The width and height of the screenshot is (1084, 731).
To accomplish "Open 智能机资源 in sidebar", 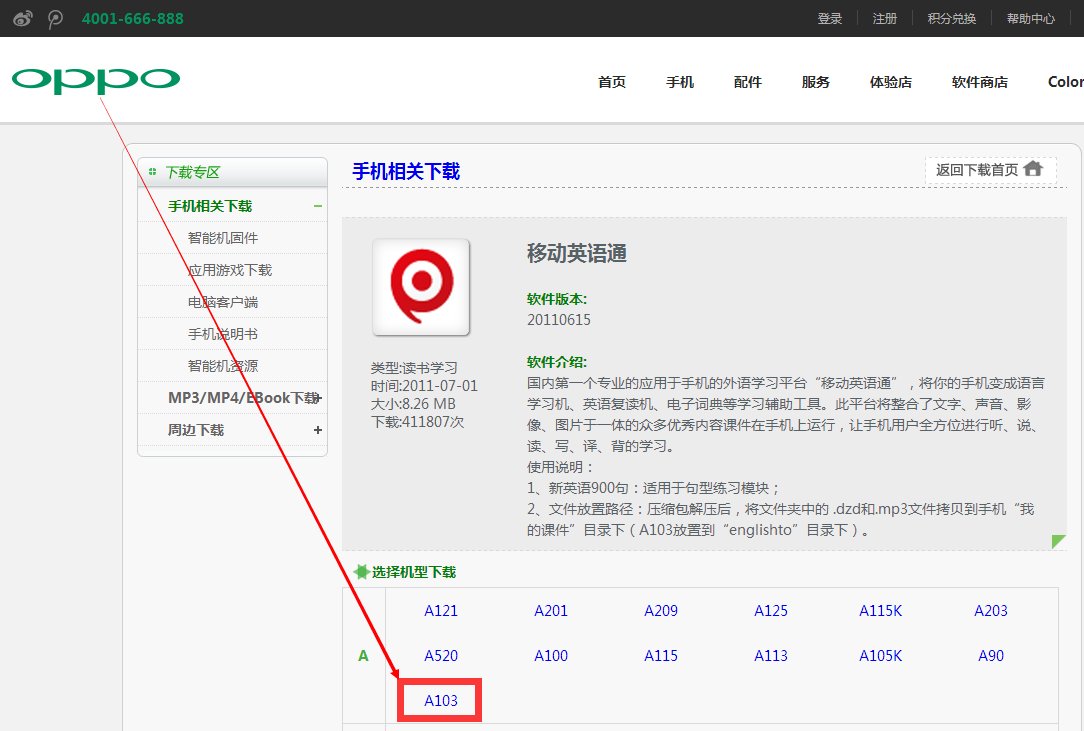I will (x=223, y=366).
